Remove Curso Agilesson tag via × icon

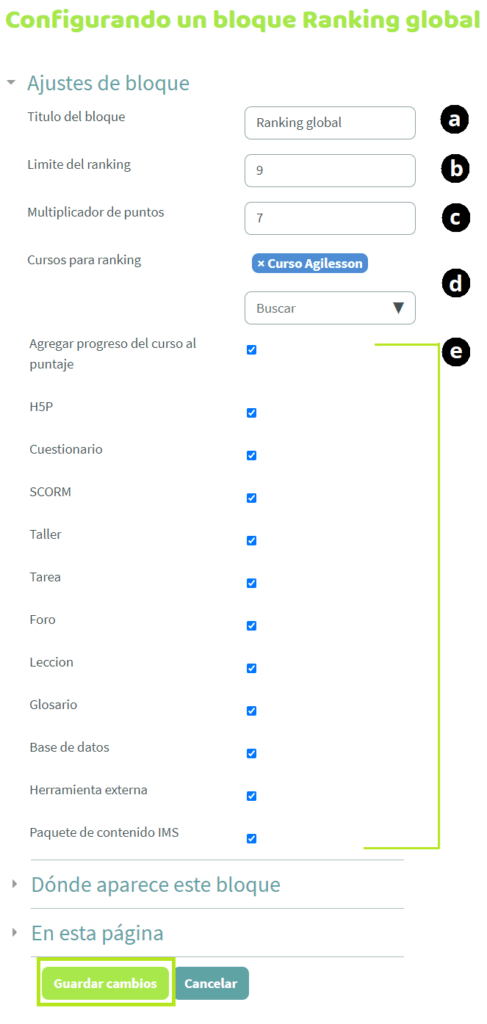point(260,263)
